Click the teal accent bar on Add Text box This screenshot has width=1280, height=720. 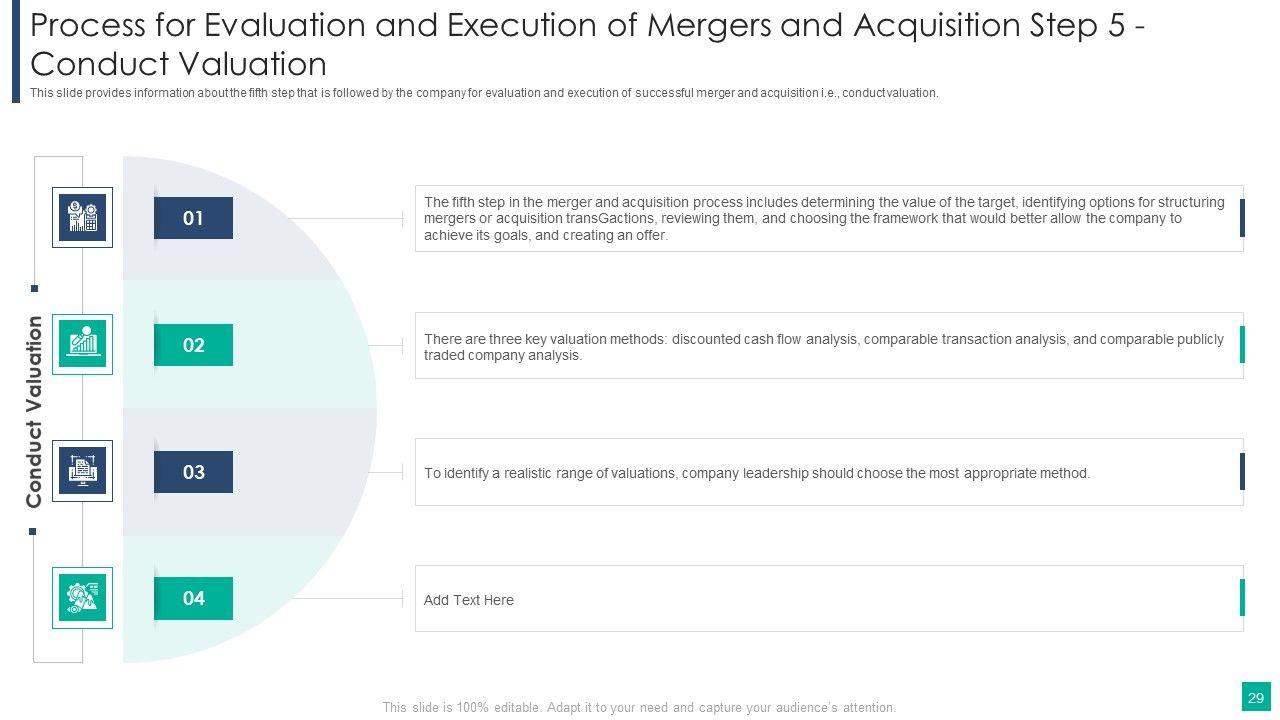(x=1242, y=598)
